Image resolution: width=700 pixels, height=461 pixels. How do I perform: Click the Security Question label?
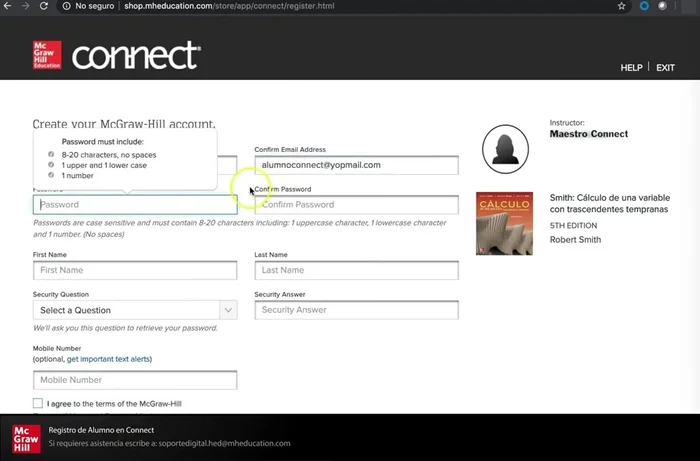tap(61, 295)
